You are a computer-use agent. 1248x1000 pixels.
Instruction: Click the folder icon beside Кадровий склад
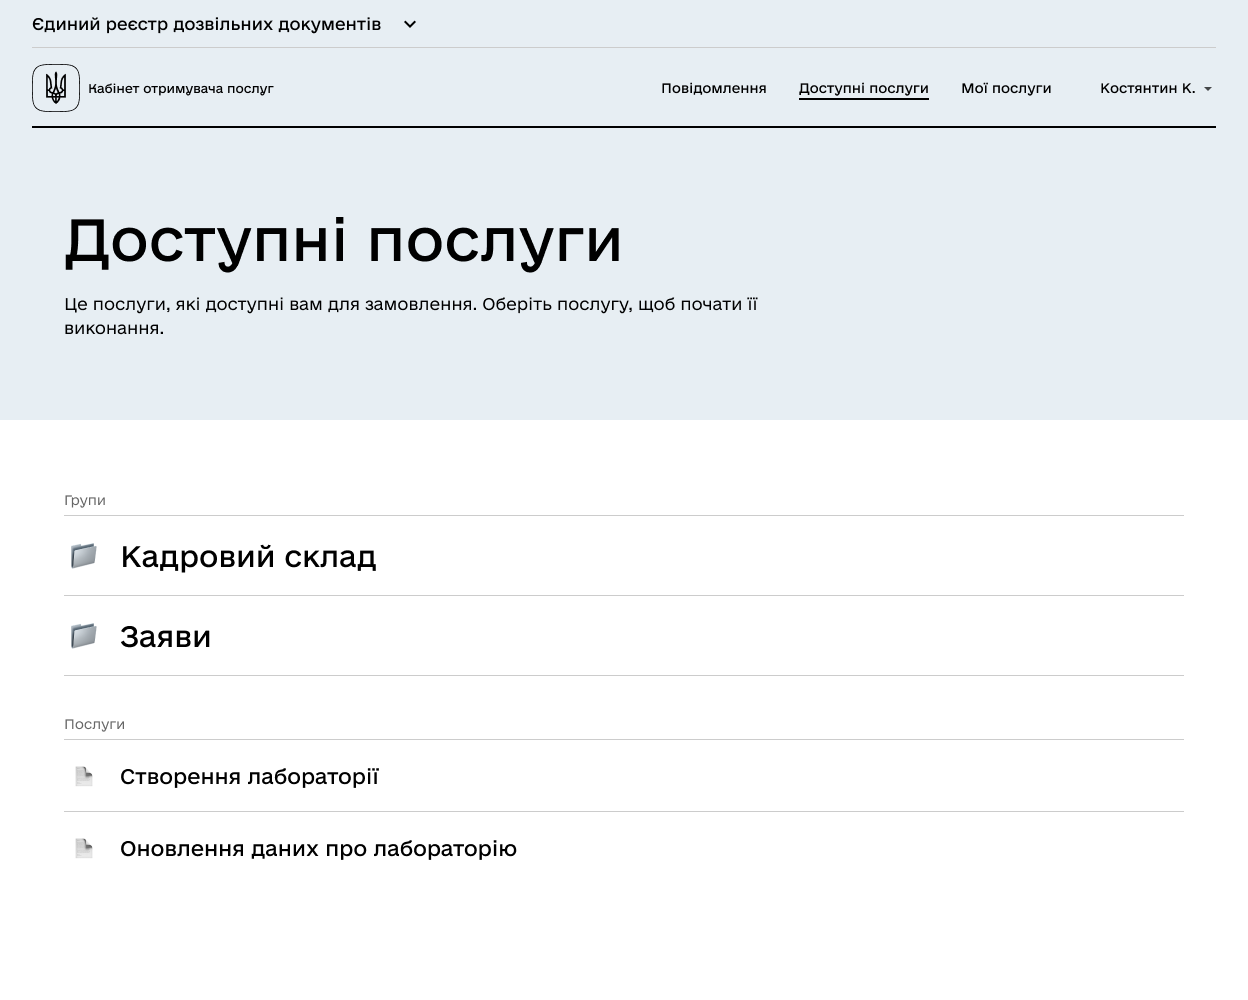(x=84, y=555)
